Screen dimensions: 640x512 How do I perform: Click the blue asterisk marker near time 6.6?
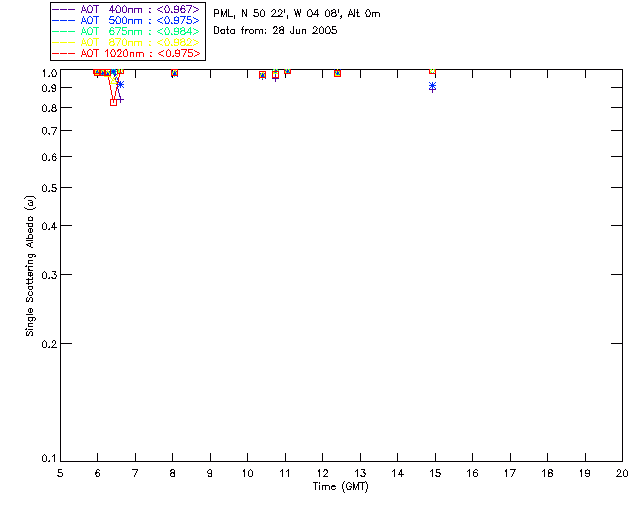pyautogui.click(x=120, y=85)
